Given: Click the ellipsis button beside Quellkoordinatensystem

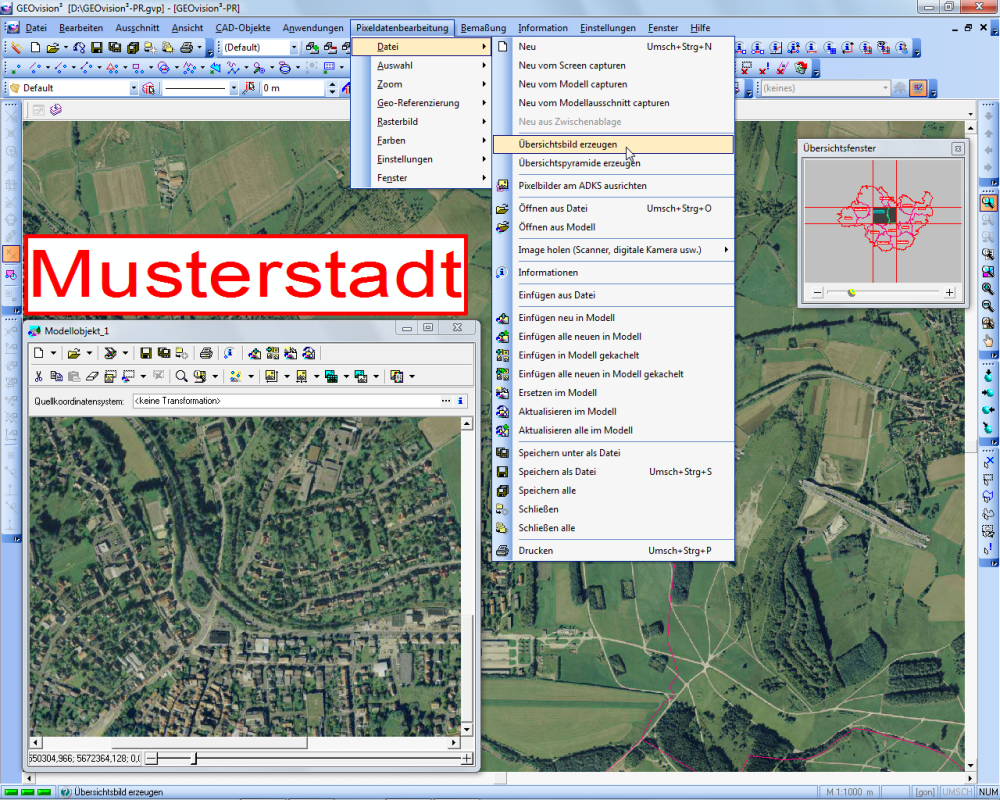Looking at the screenshot, I should pyautogui.click(x=446, y=401).
